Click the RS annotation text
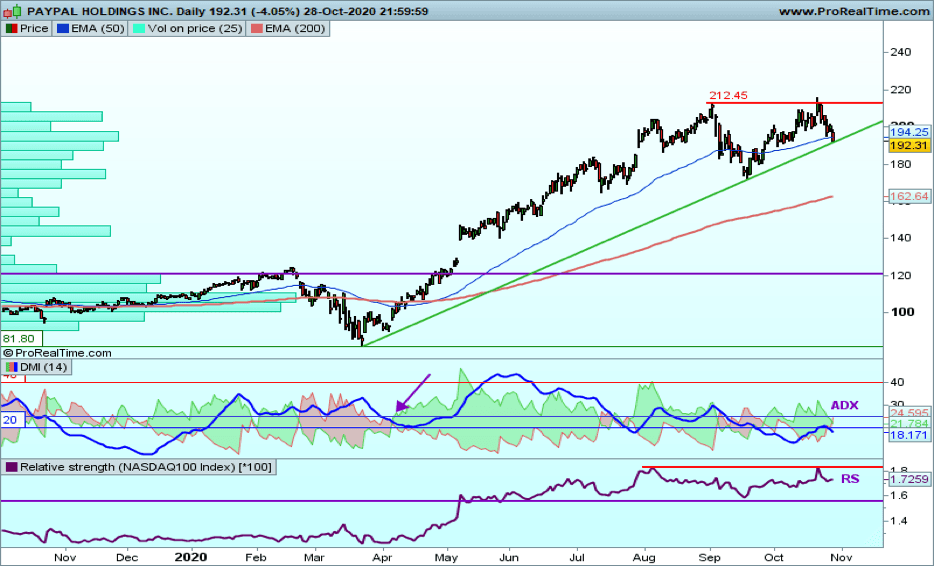934x566 pixels. [x=850, y=478]
